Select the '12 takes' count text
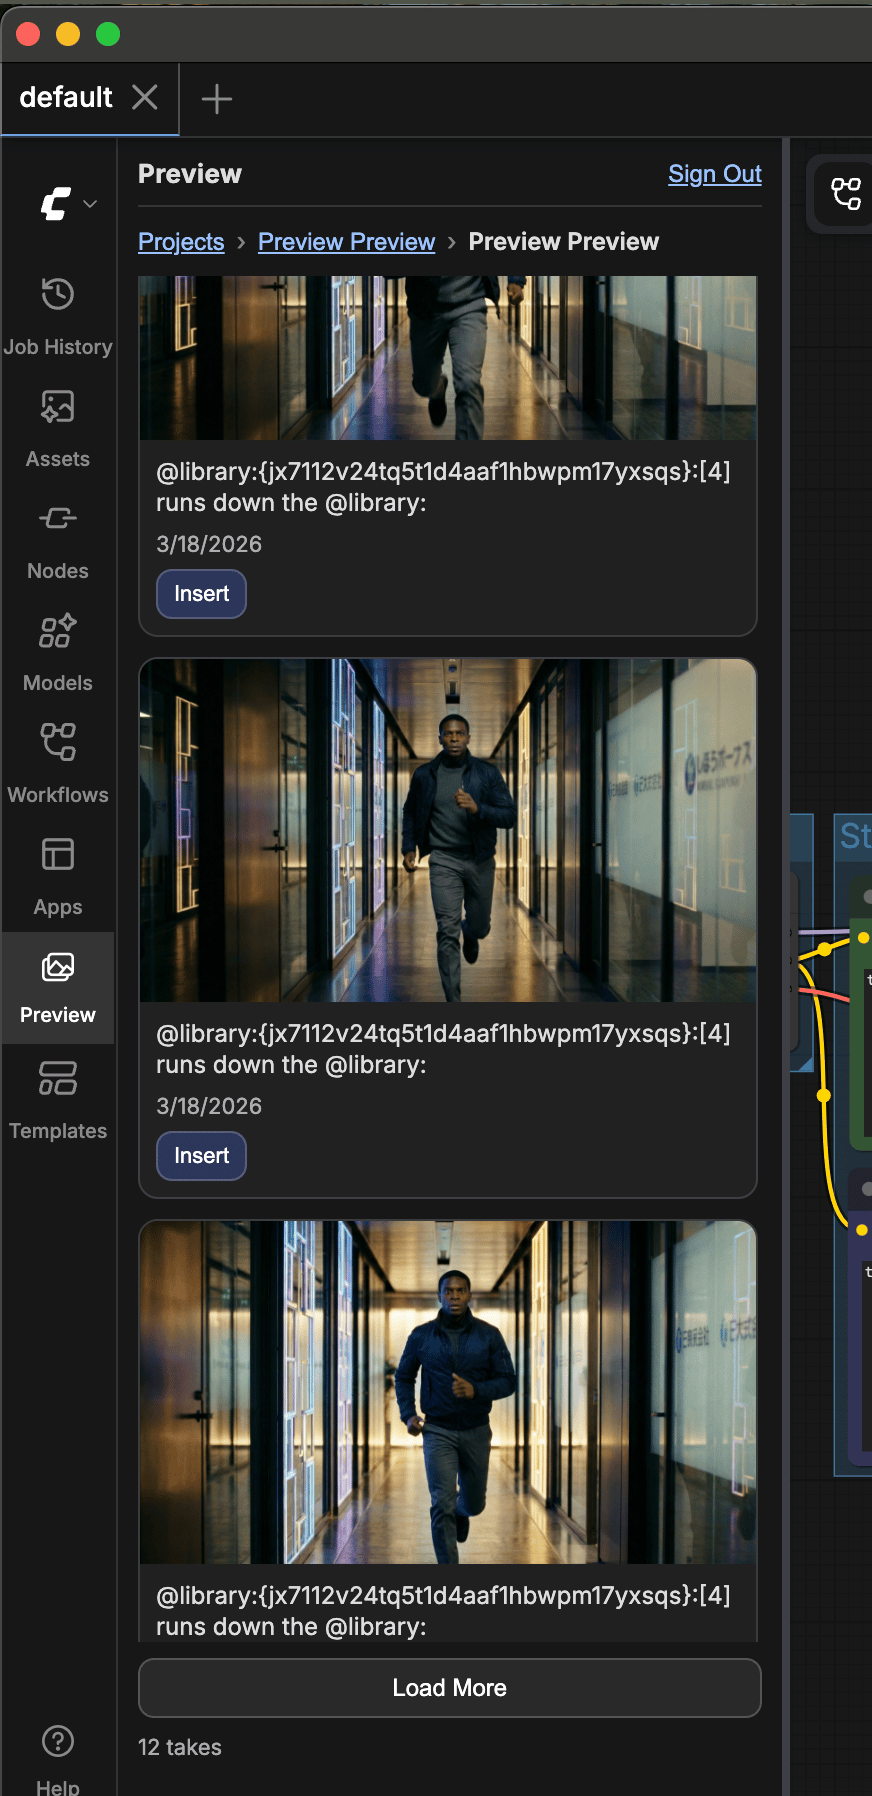The width and height of the screenshot is (872, 1796). pos(180,1747)
